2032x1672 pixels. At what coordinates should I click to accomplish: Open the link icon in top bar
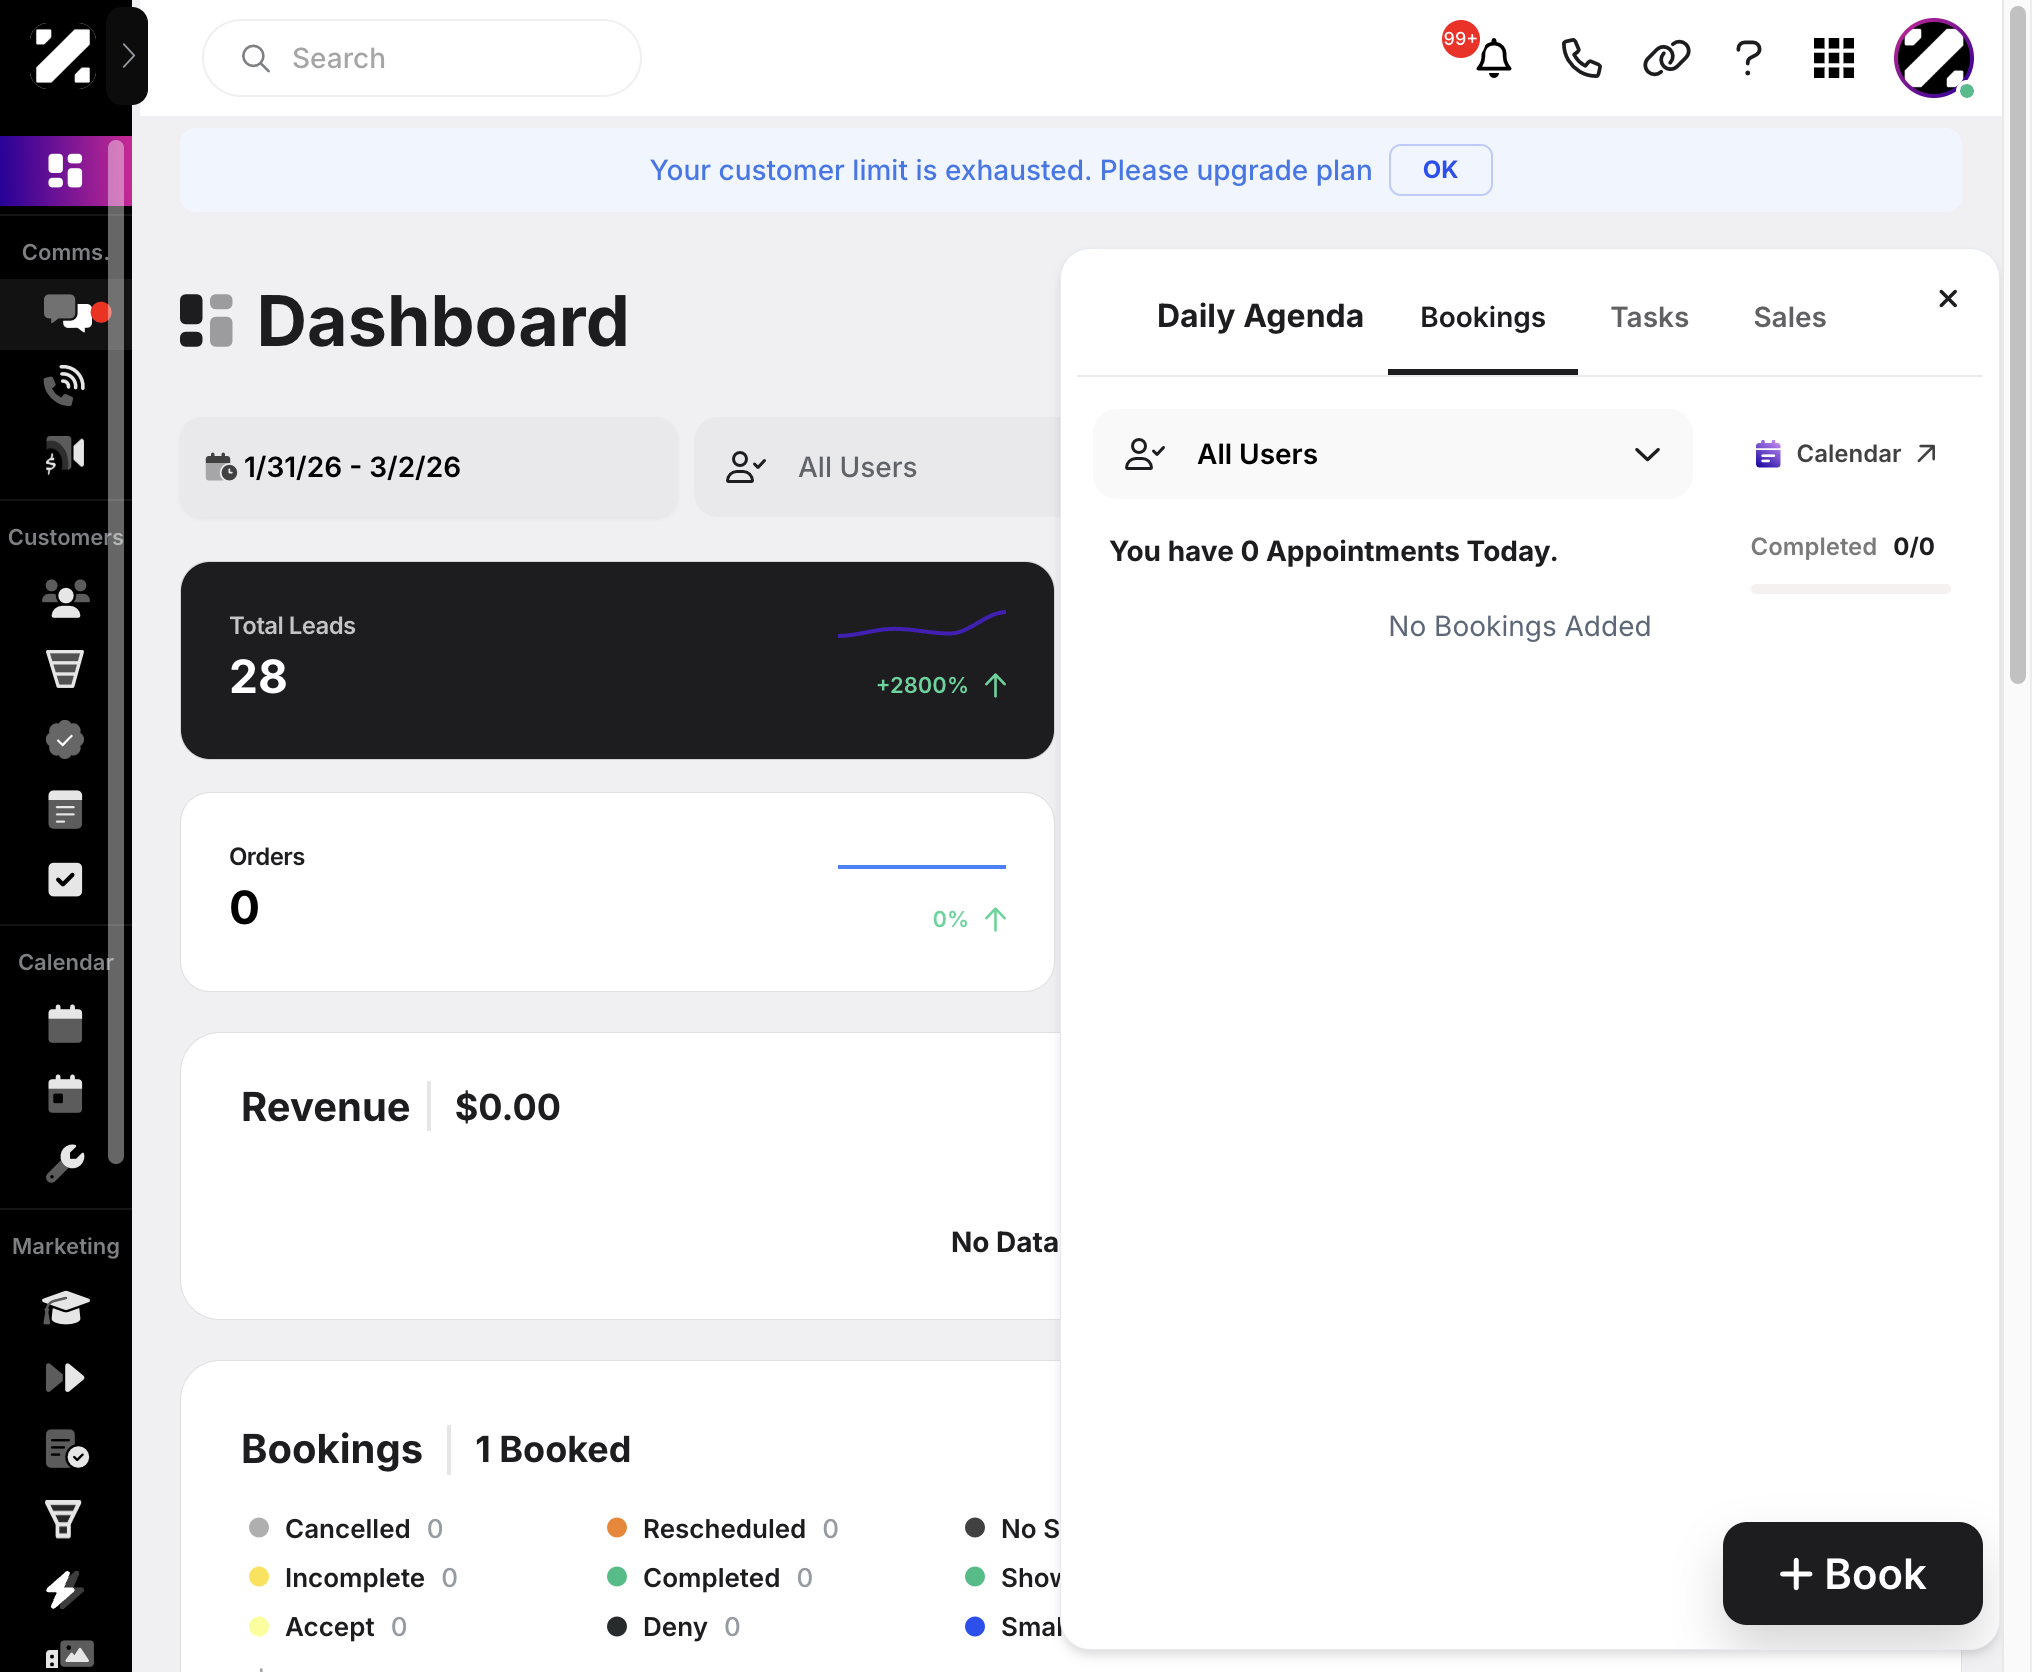(1666, 58)
